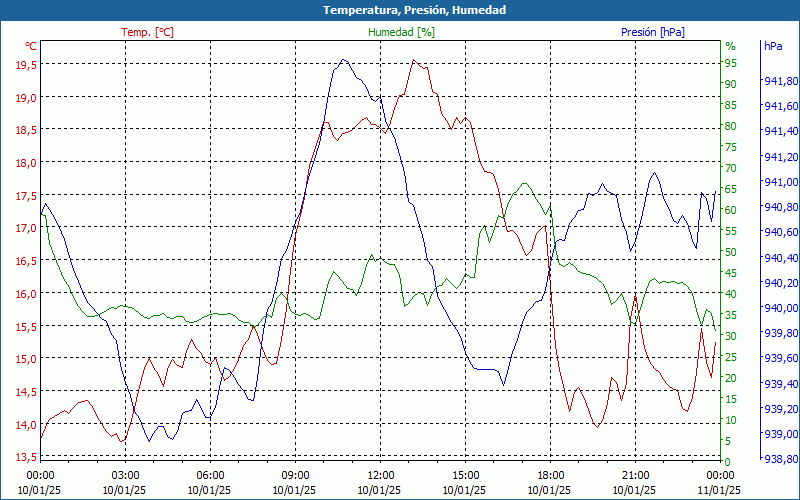Pick the 14,5 temperature axis value

tap(27, 391)
